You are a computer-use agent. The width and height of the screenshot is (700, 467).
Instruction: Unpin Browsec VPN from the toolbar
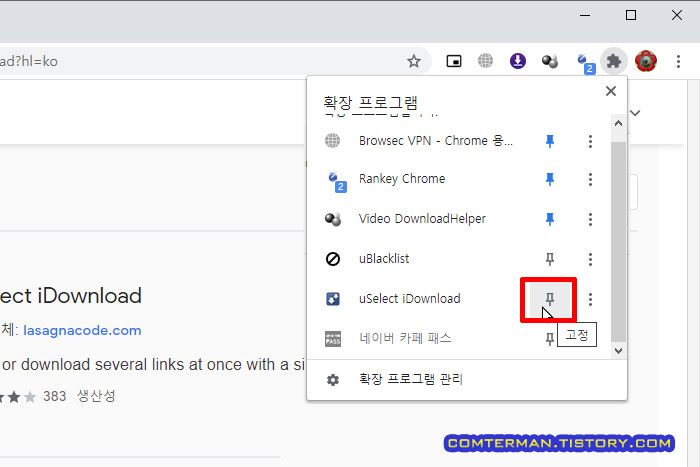pos(550,141)
